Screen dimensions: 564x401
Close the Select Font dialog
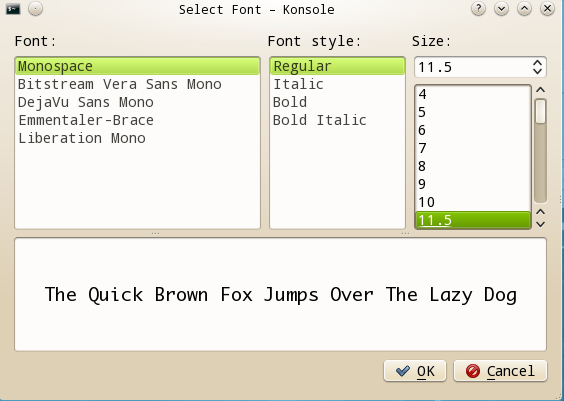tap(547, 9)
